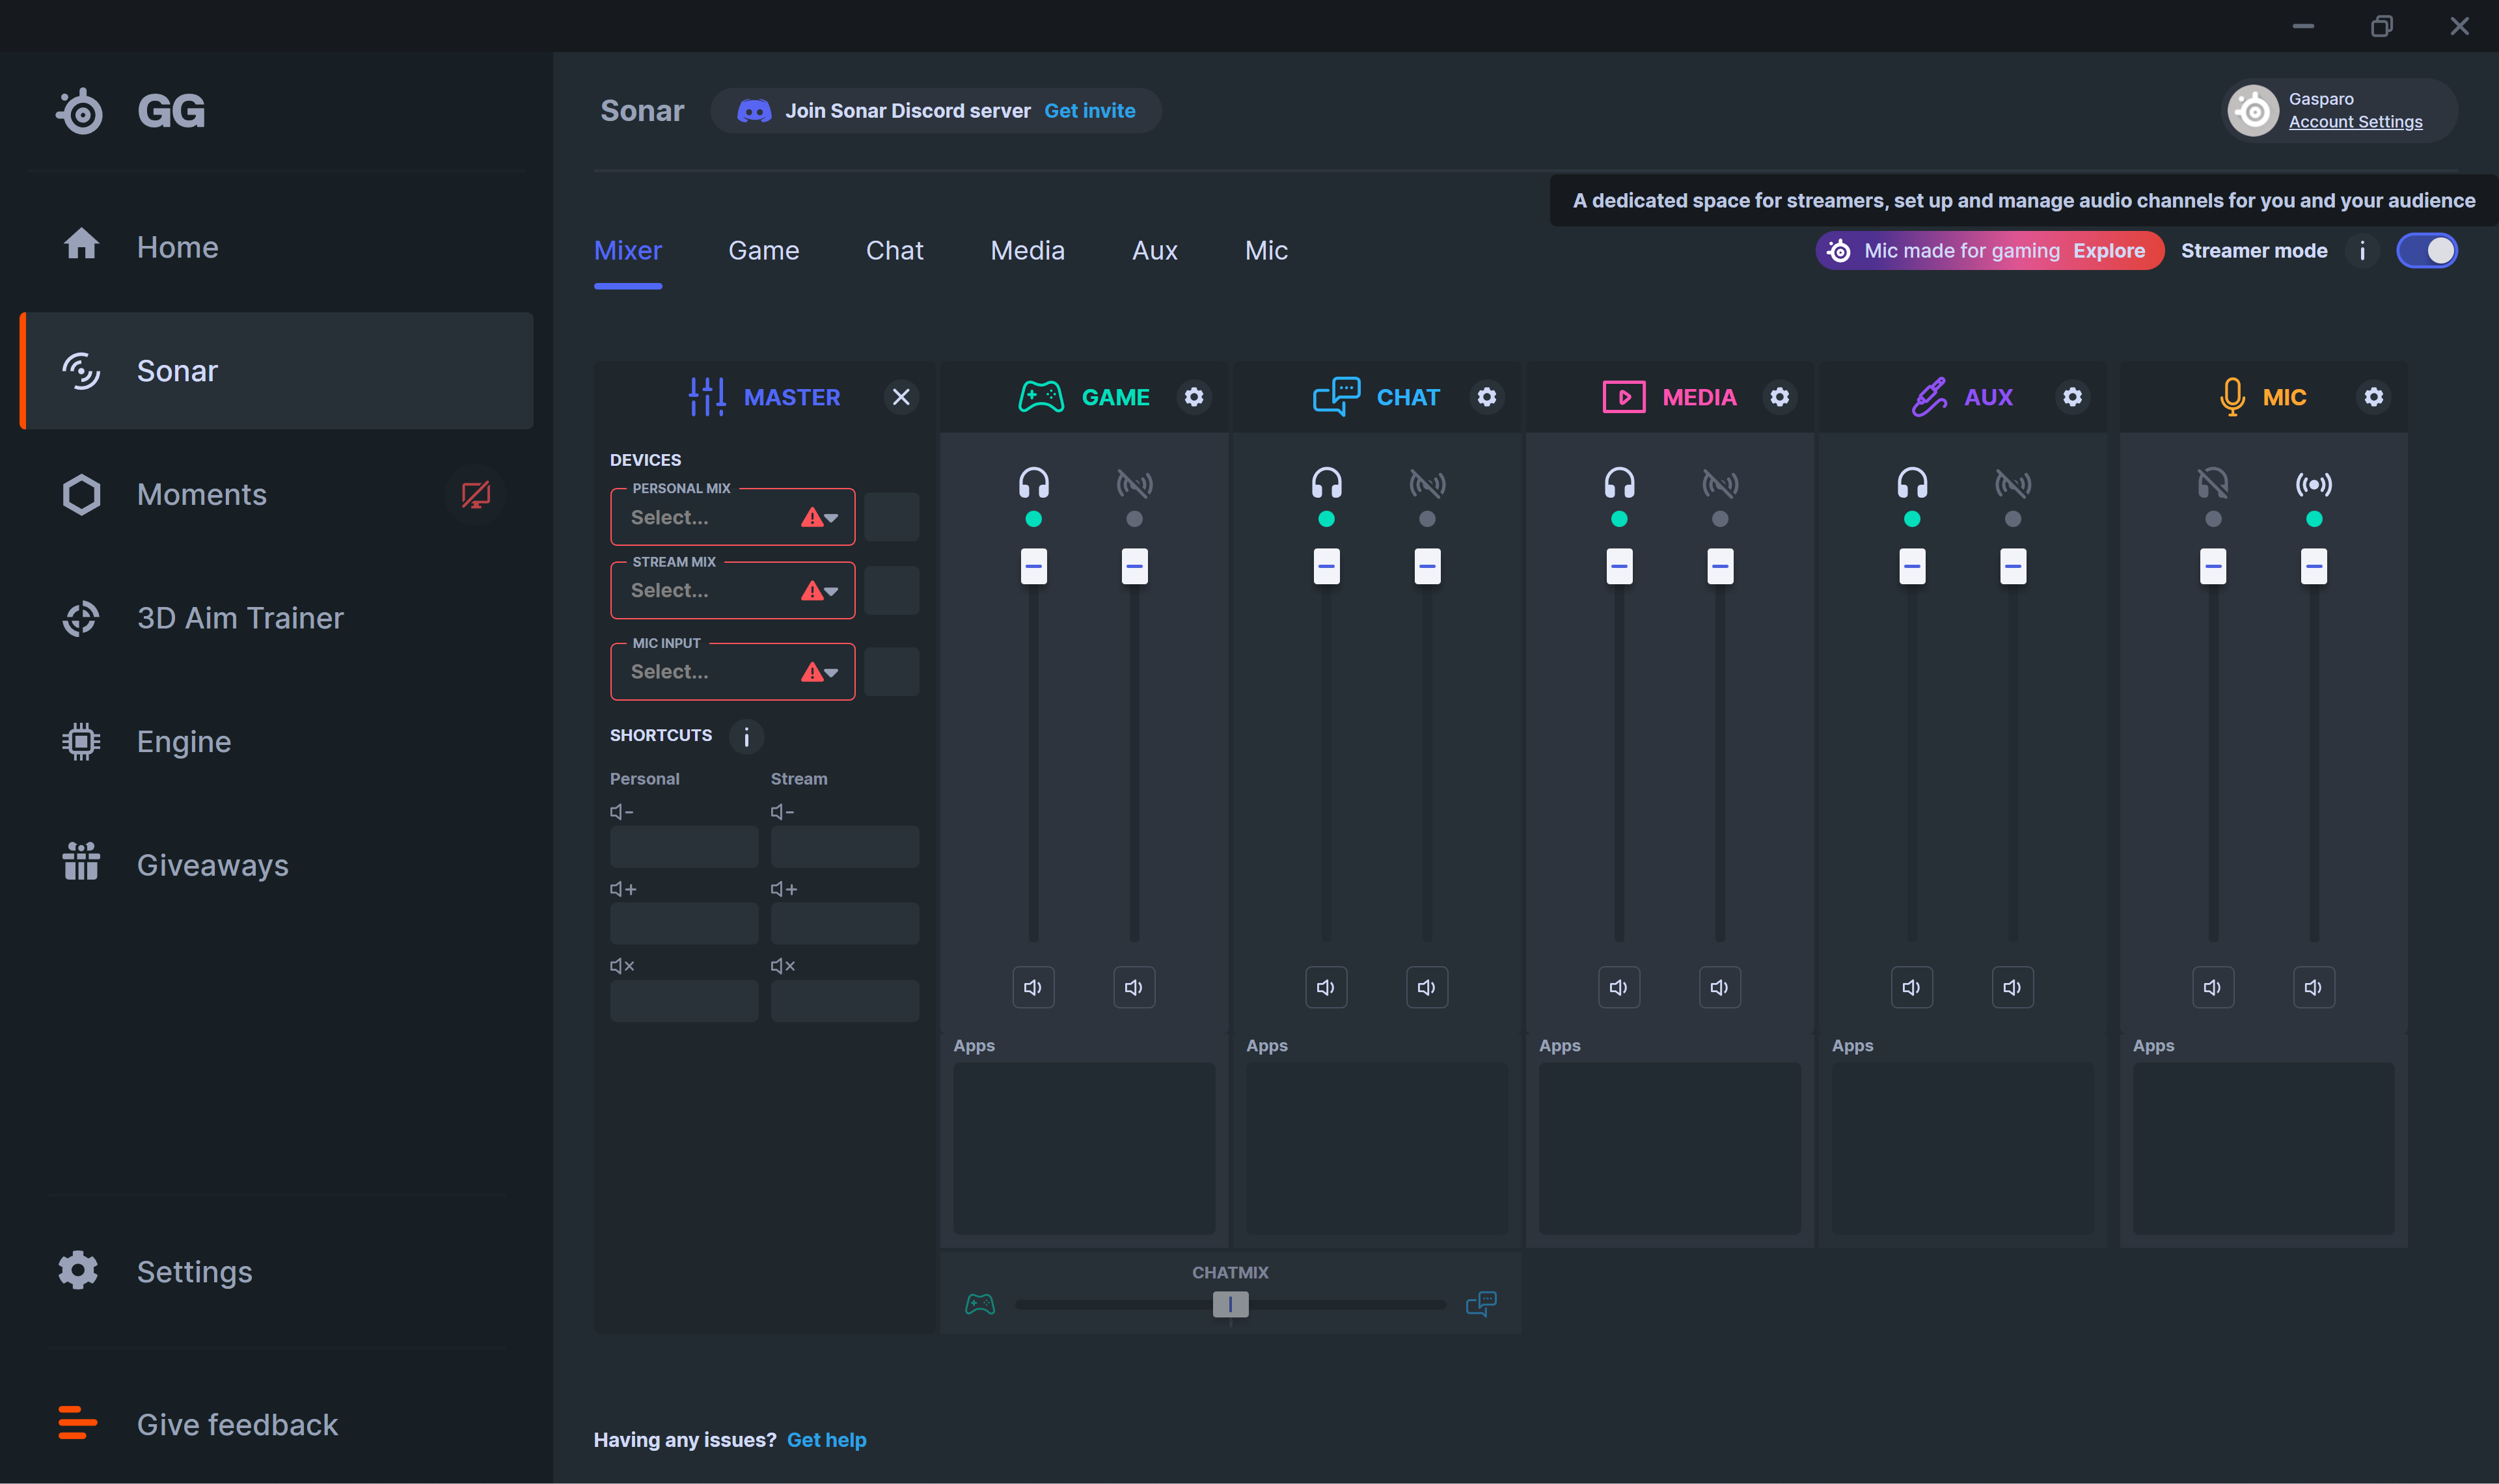The height and width of the screenshot is (1484, 2499).
Task: Click Personal mute shortcut field
Action: (x=685, y=1000)
